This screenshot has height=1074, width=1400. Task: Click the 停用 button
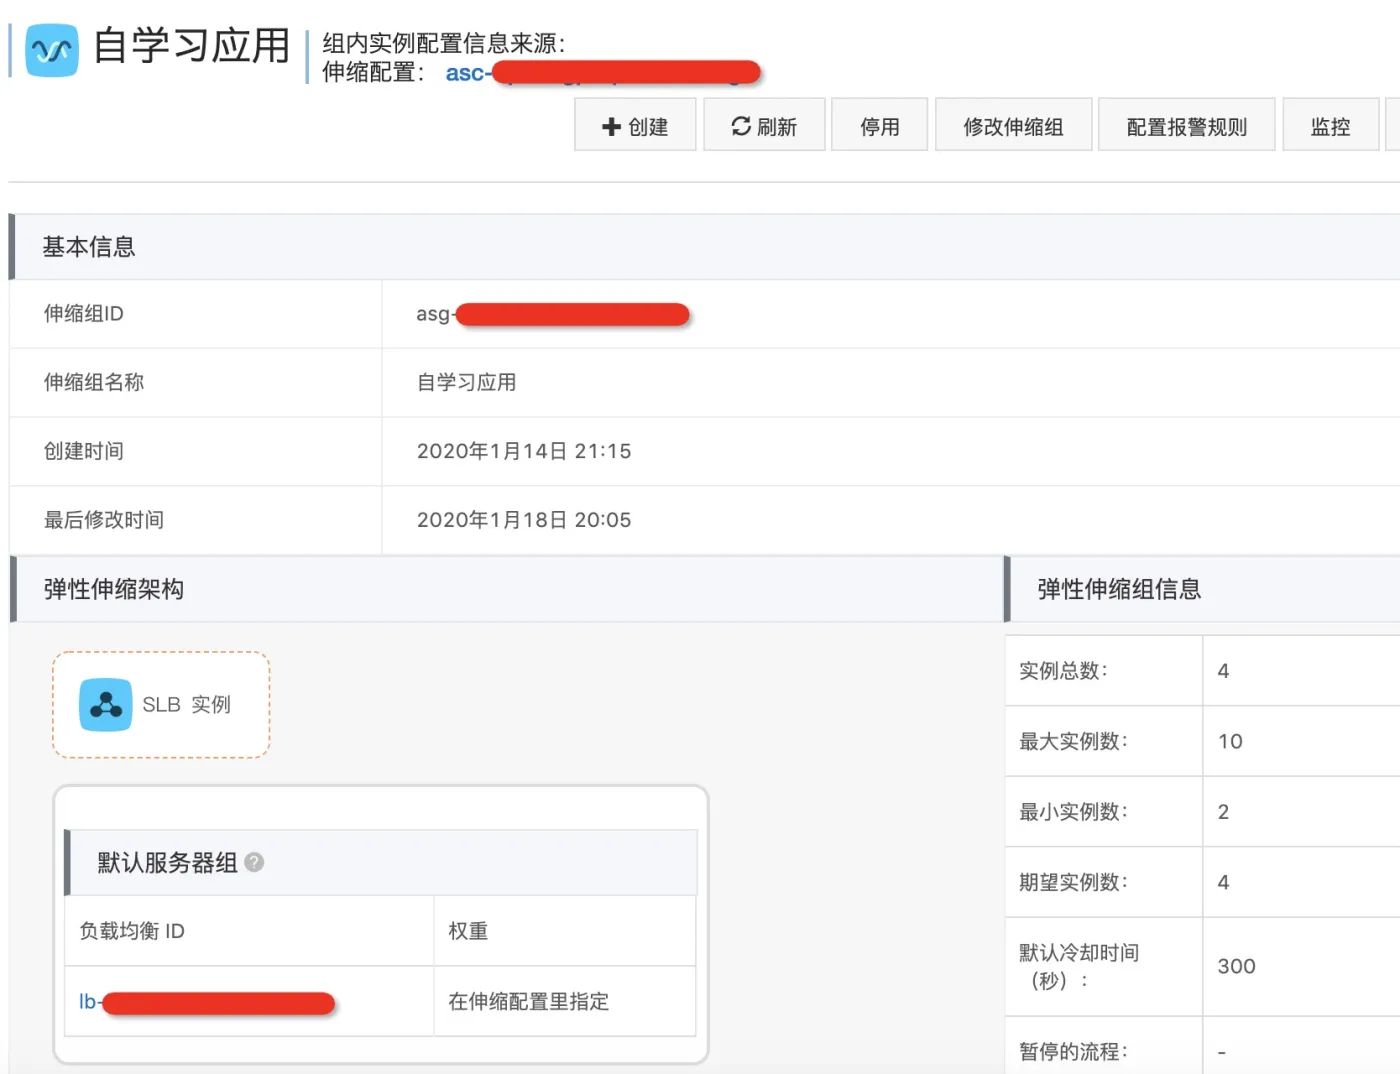point(880,125)
